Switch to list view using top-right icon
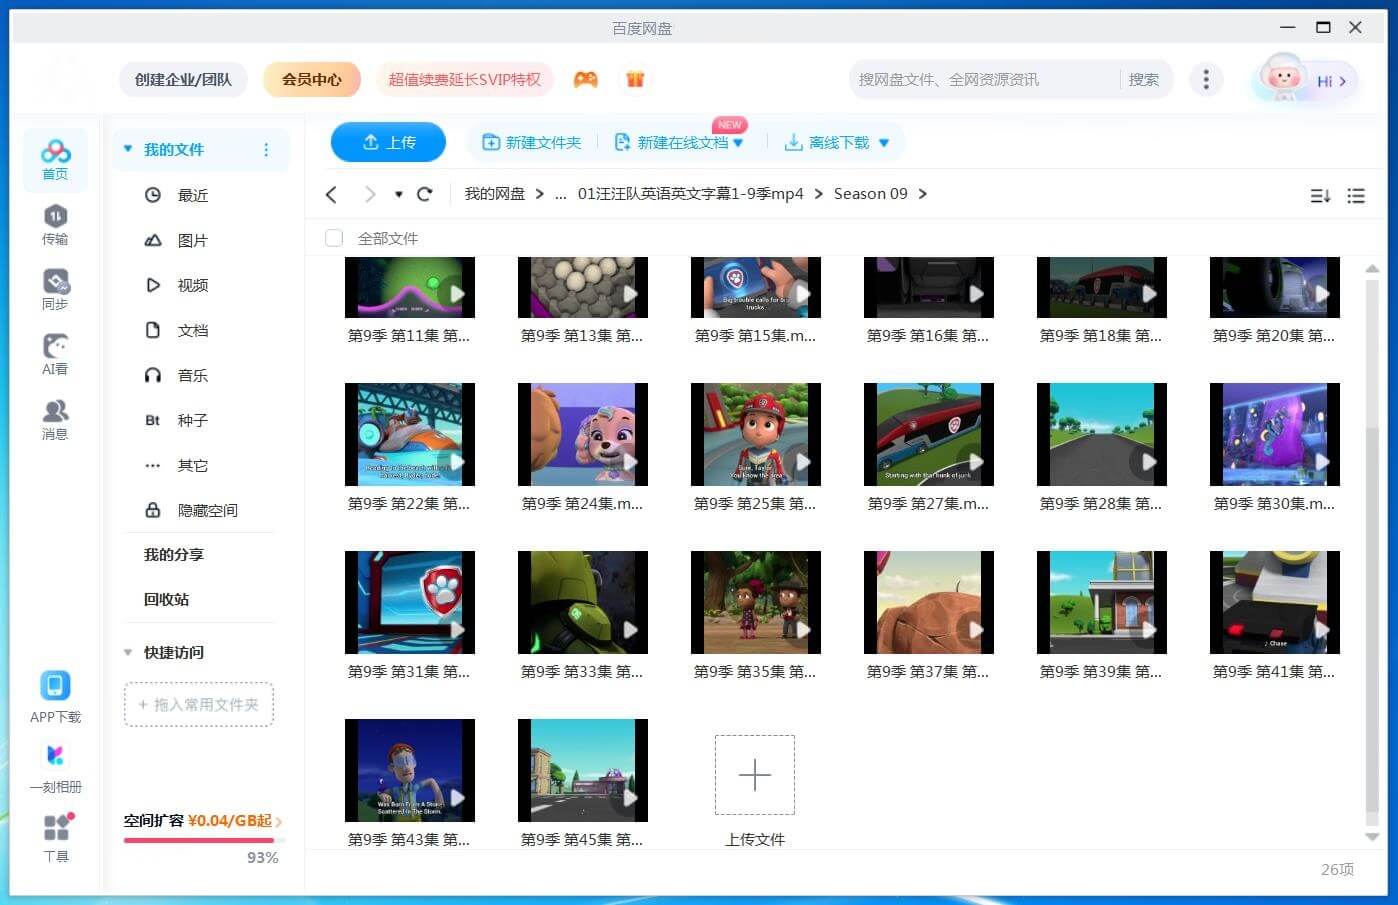 1356,196
